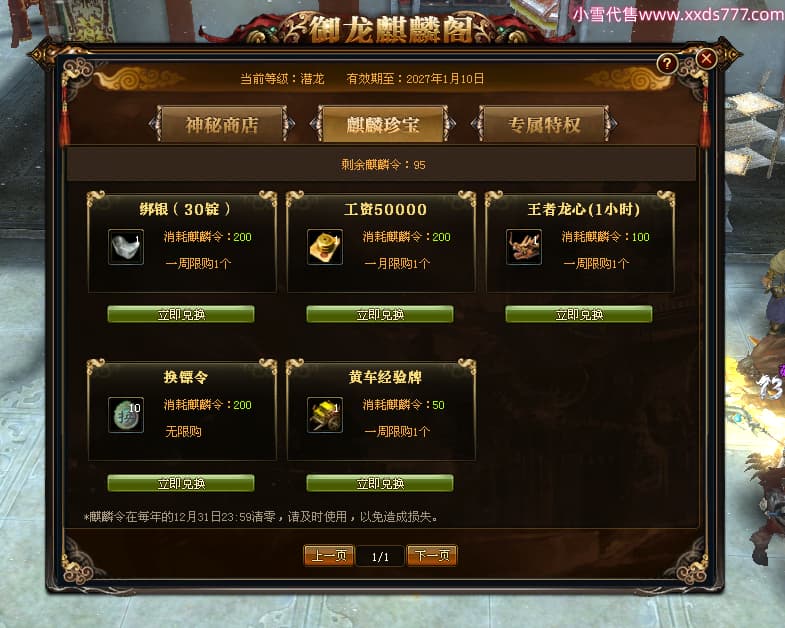Select the 王者龙心 dragon icon

pyautogui.click(x=524, y=247)
